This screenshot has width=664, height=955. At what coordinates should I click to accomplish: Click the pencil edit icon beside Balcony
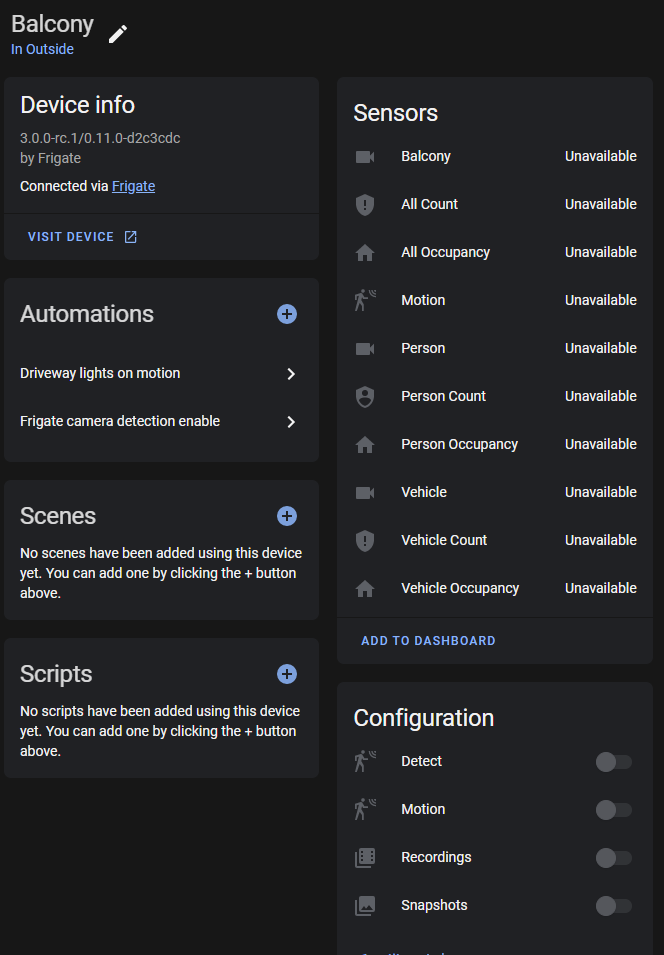tap(118, 34)
